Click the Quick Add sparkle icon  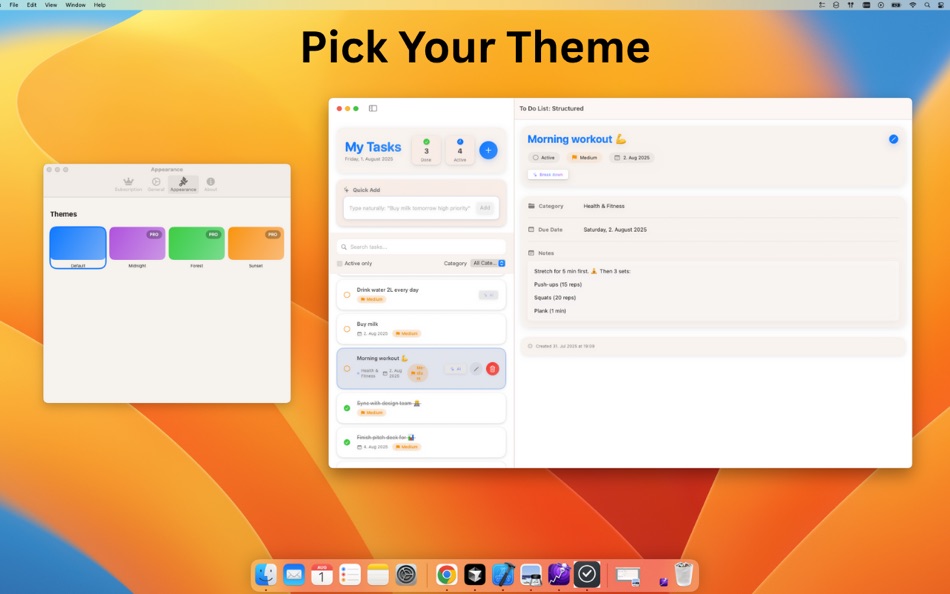pyautogui.click(x=347, y=190)
